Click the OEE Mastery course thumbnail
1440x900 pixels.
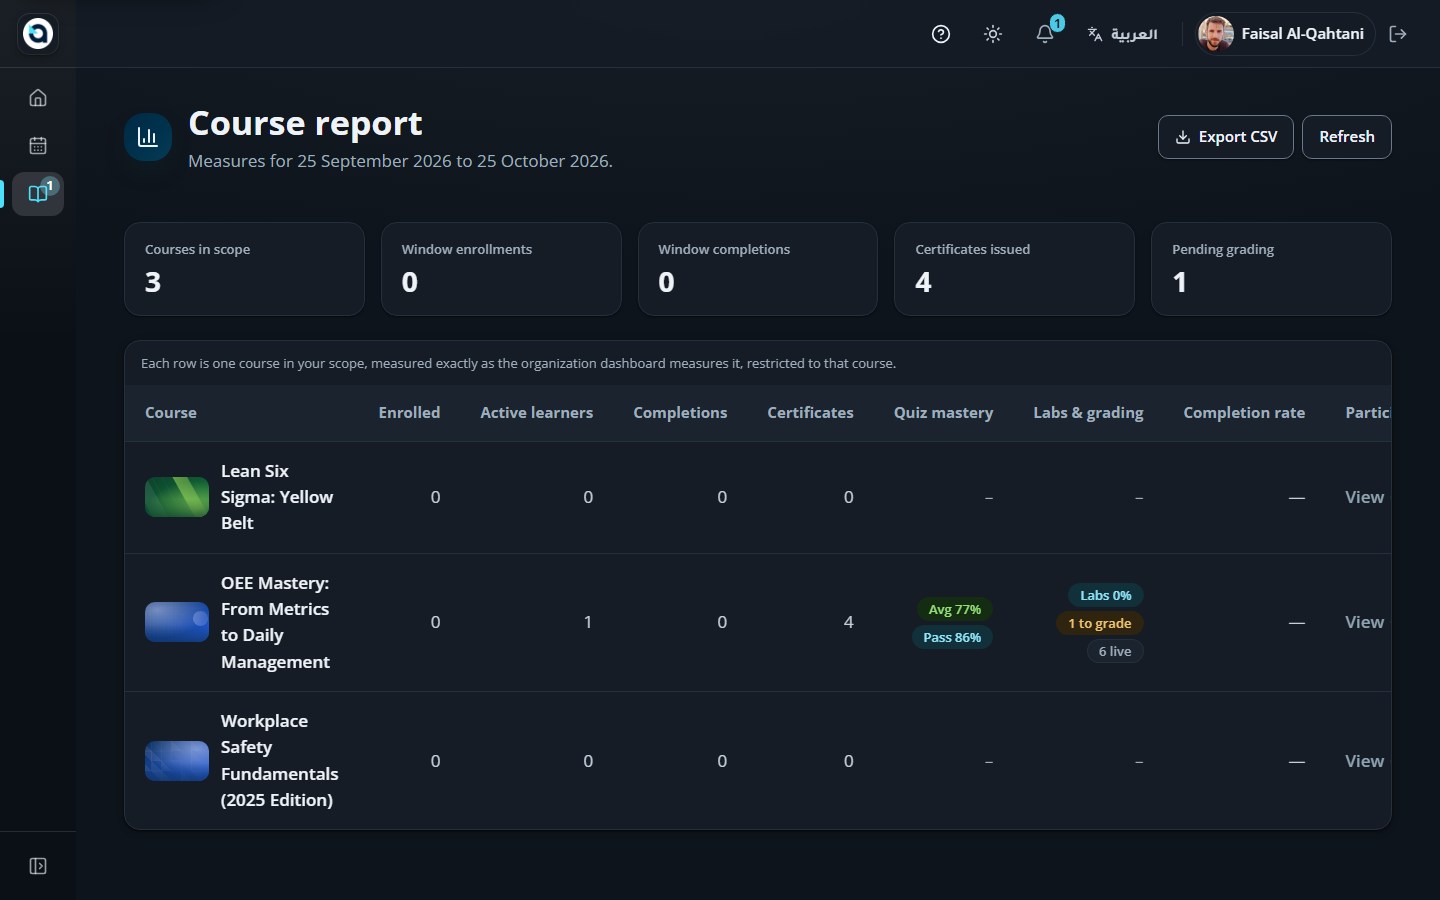tap(177, 622)
